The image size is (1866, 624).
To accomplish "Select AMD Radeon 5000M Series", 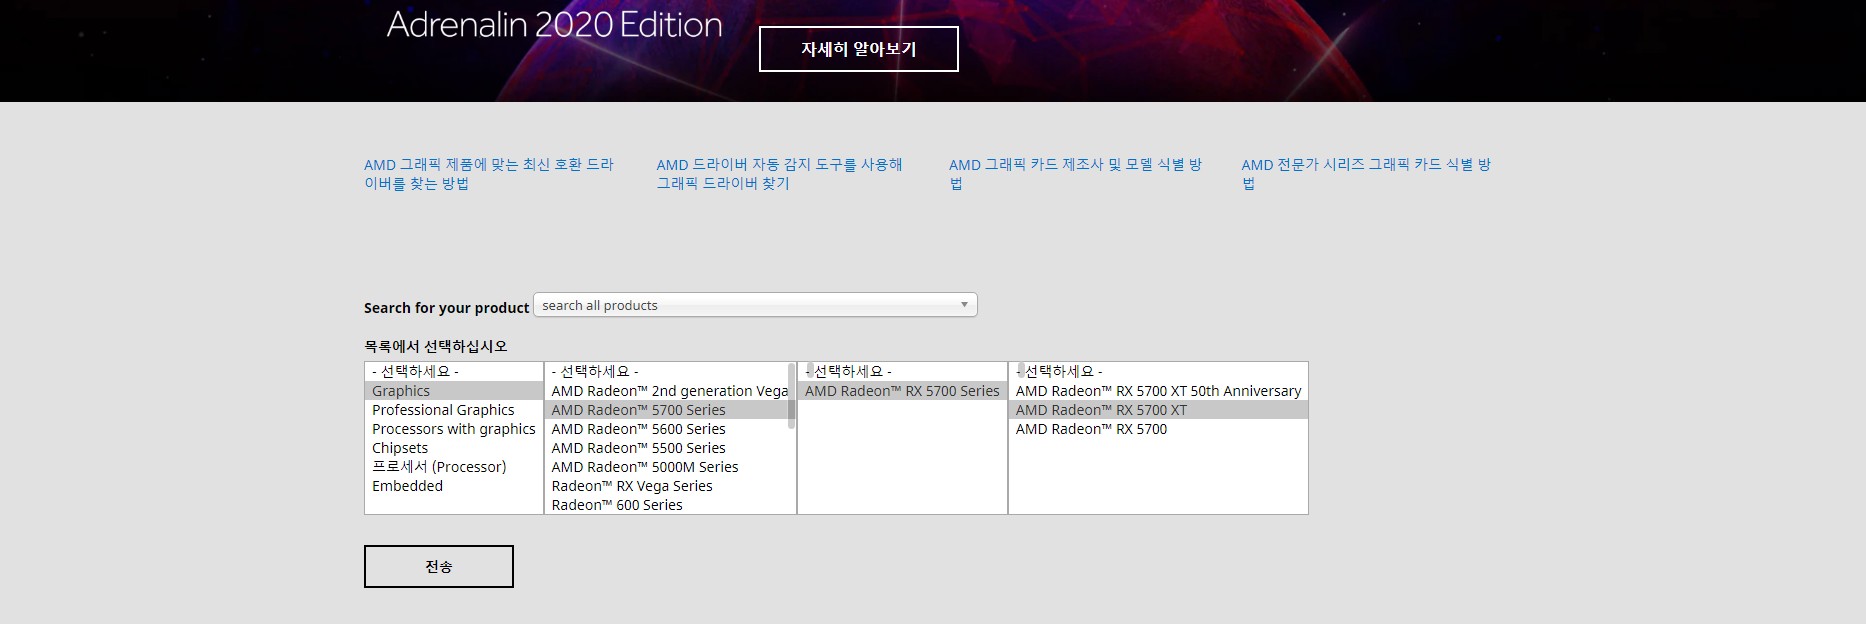I will (666, 467).
